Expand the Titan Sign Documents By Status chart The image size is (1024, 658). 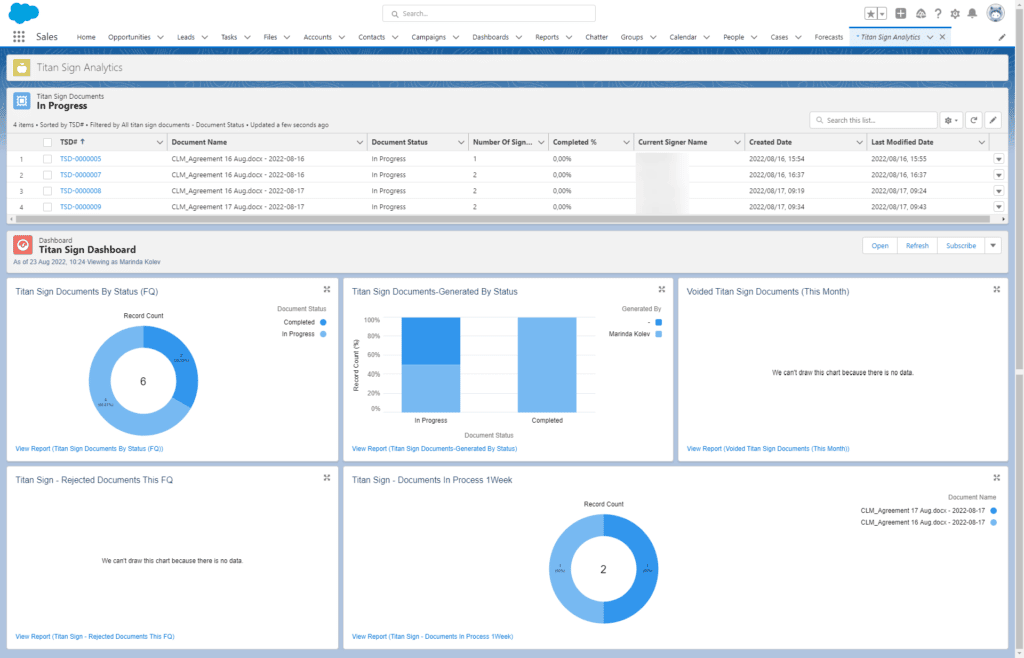pos(327,289)
